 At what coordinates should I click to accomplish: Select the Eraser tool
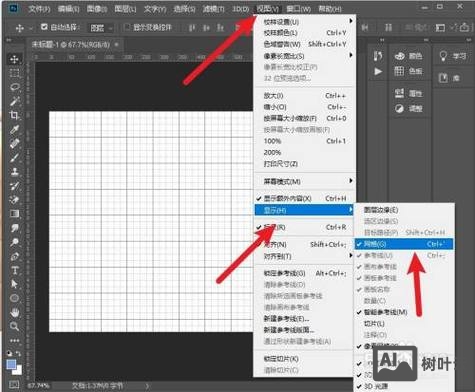(x=14, y=200)
